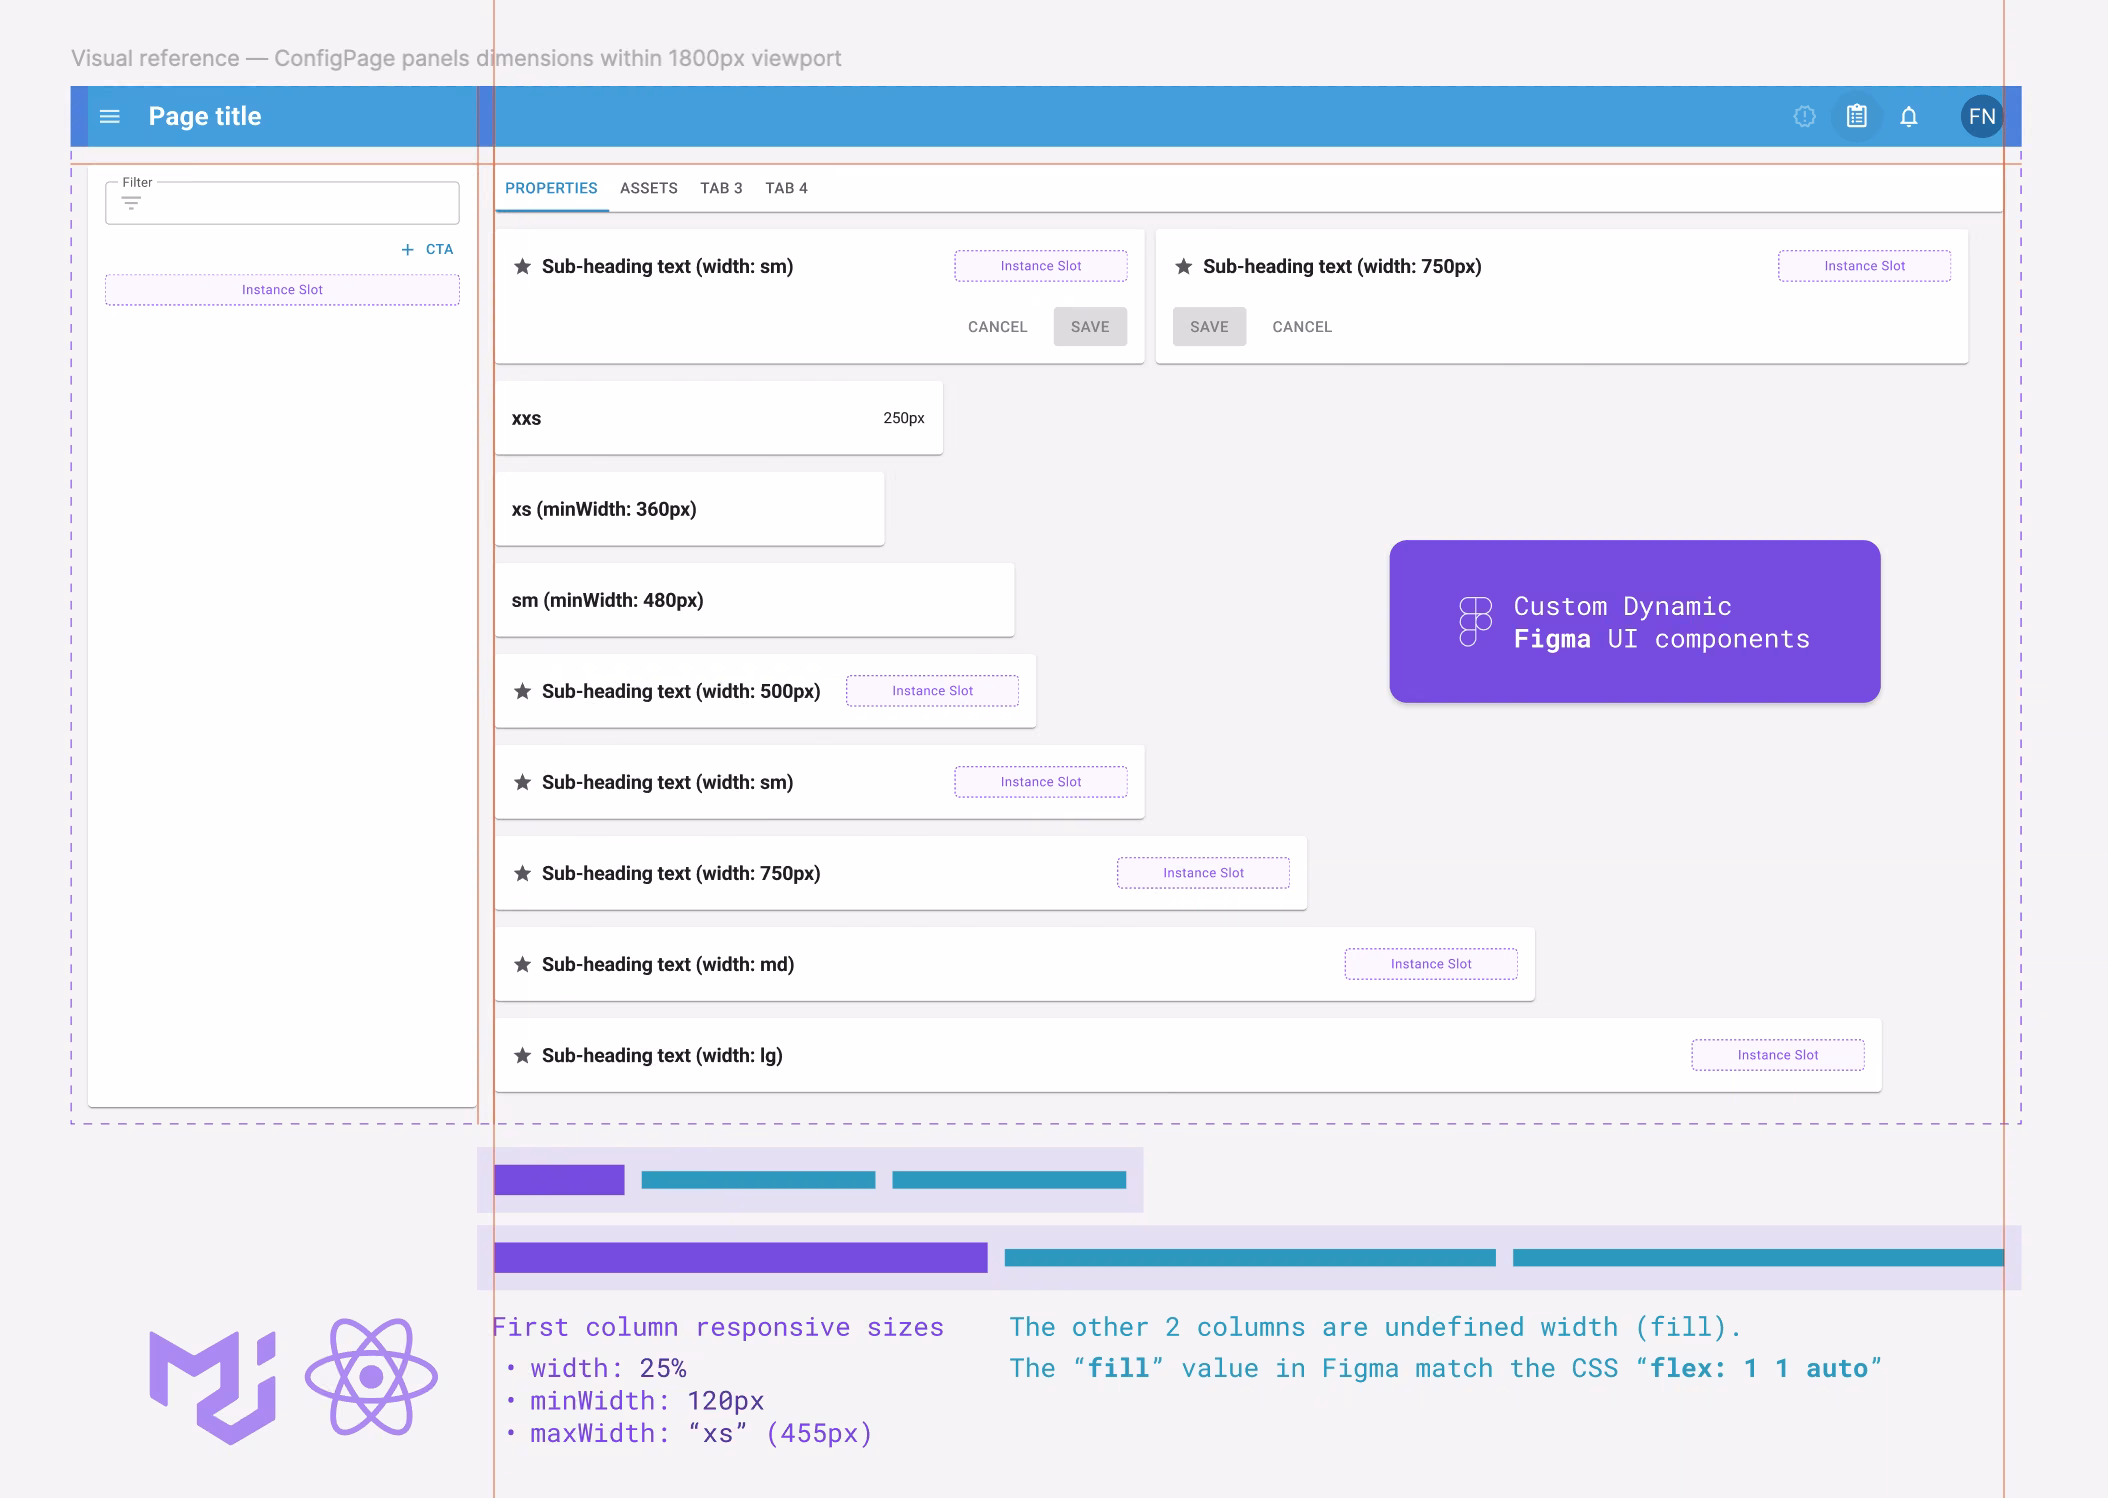The width and height of the screenshot is (2108, 1498).
Task: Click the plus icon beside CTA
Action: click(x=407, y=250)
